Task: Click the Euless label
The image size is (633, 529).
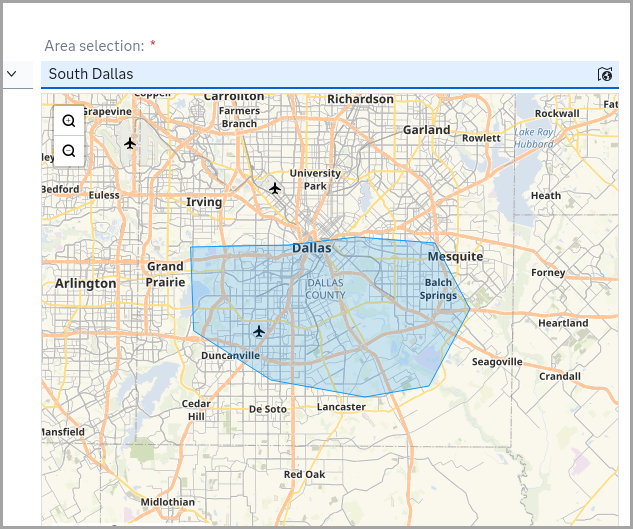Action: (104, 195)
